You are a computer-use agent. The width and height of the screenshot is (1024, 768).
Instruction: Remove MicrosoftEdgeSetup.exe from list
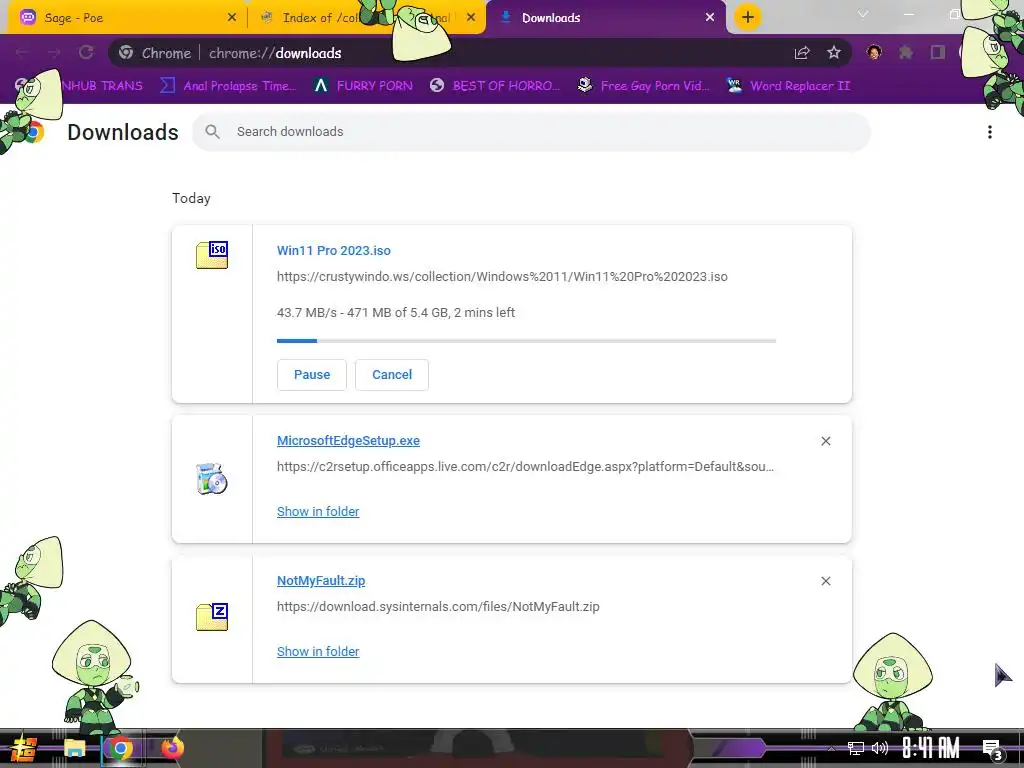click(825, 441)
